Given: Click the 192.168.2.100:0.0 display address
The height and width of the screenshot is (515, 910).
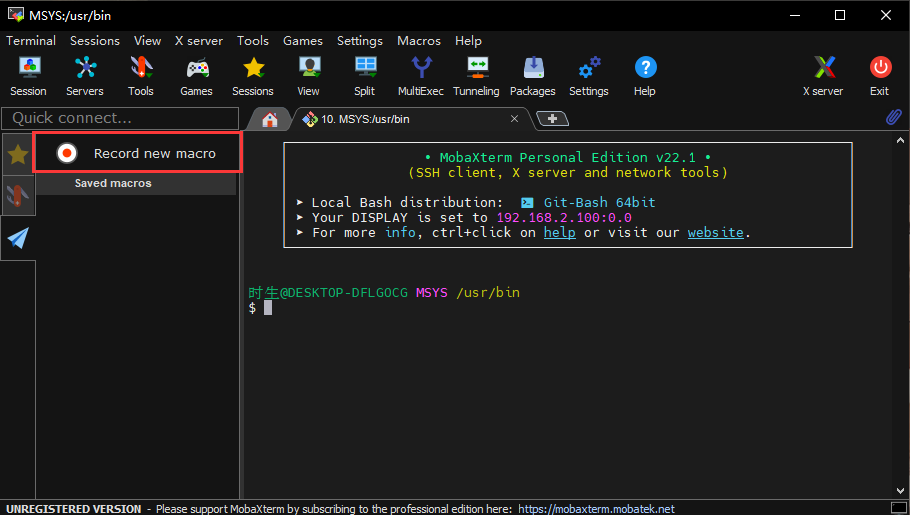Looking at the screenshot, I should 564,218.
